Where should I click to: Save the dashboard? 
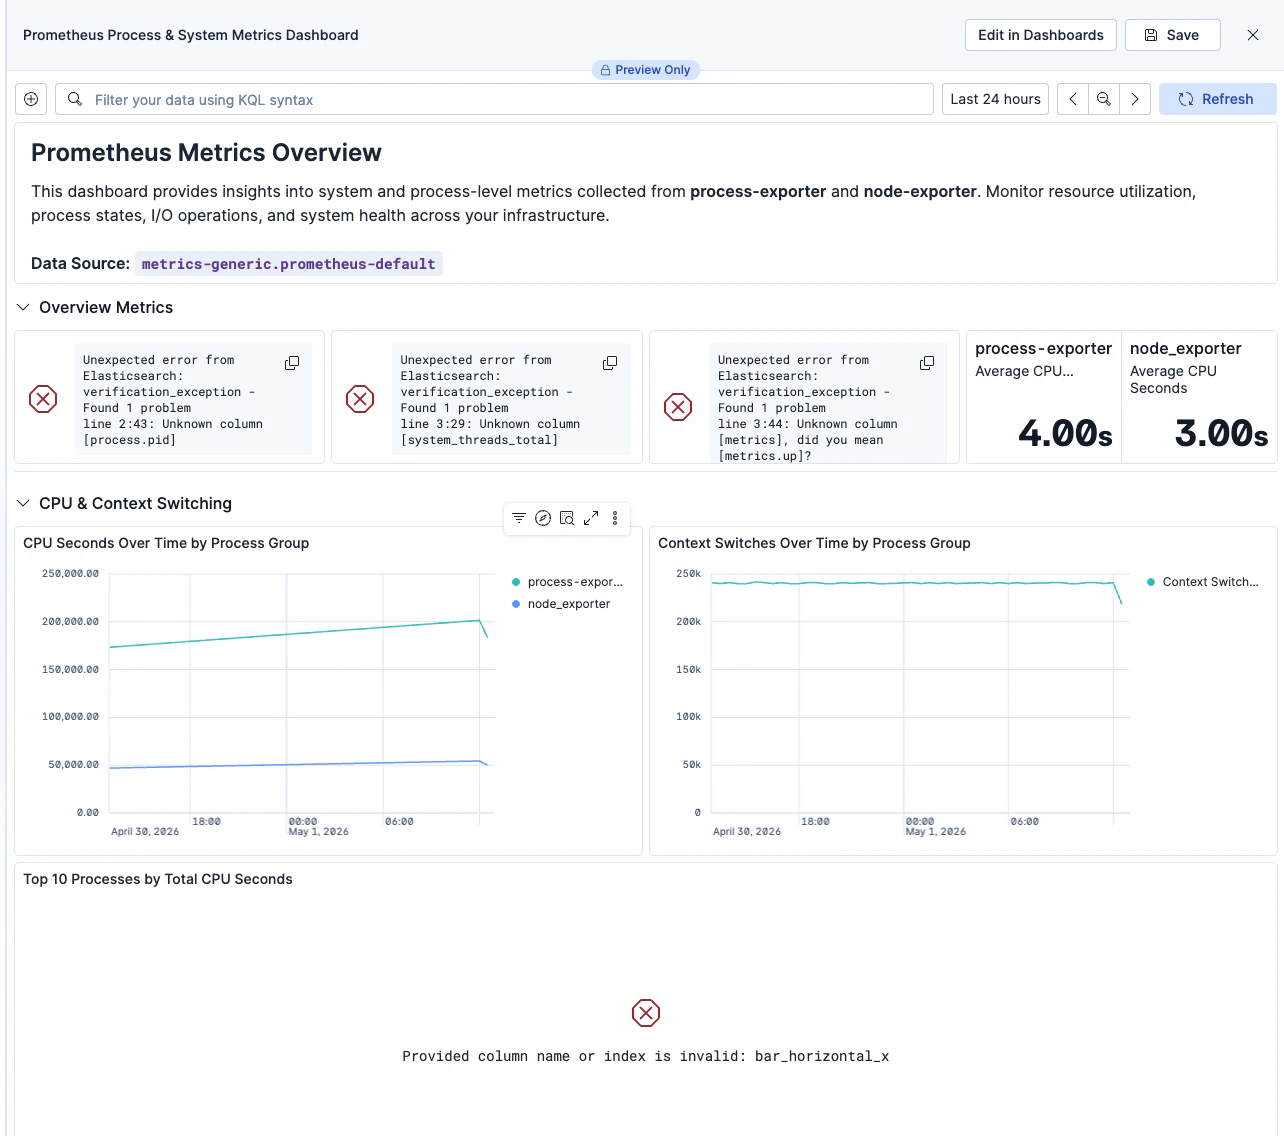[x=1173, y=35]
